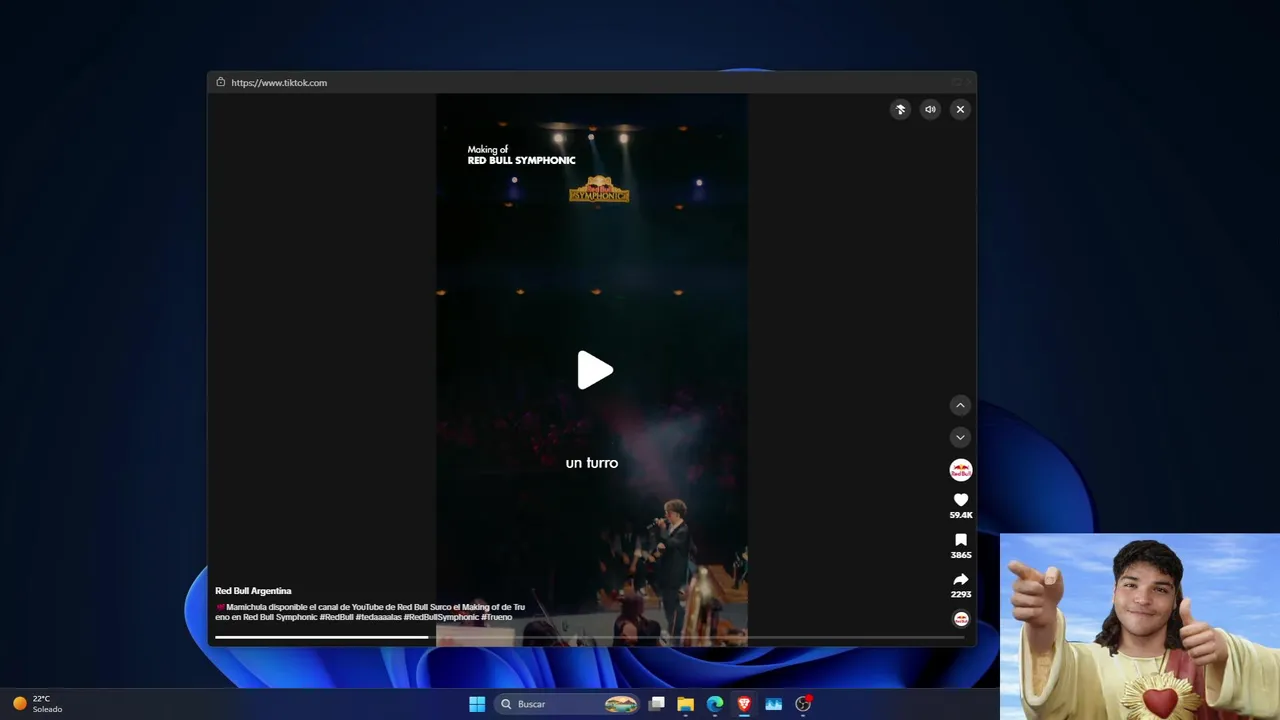Click the 59.4K likes count
The height and width of the screenshot is (720, 1280).
click(961, 515)
